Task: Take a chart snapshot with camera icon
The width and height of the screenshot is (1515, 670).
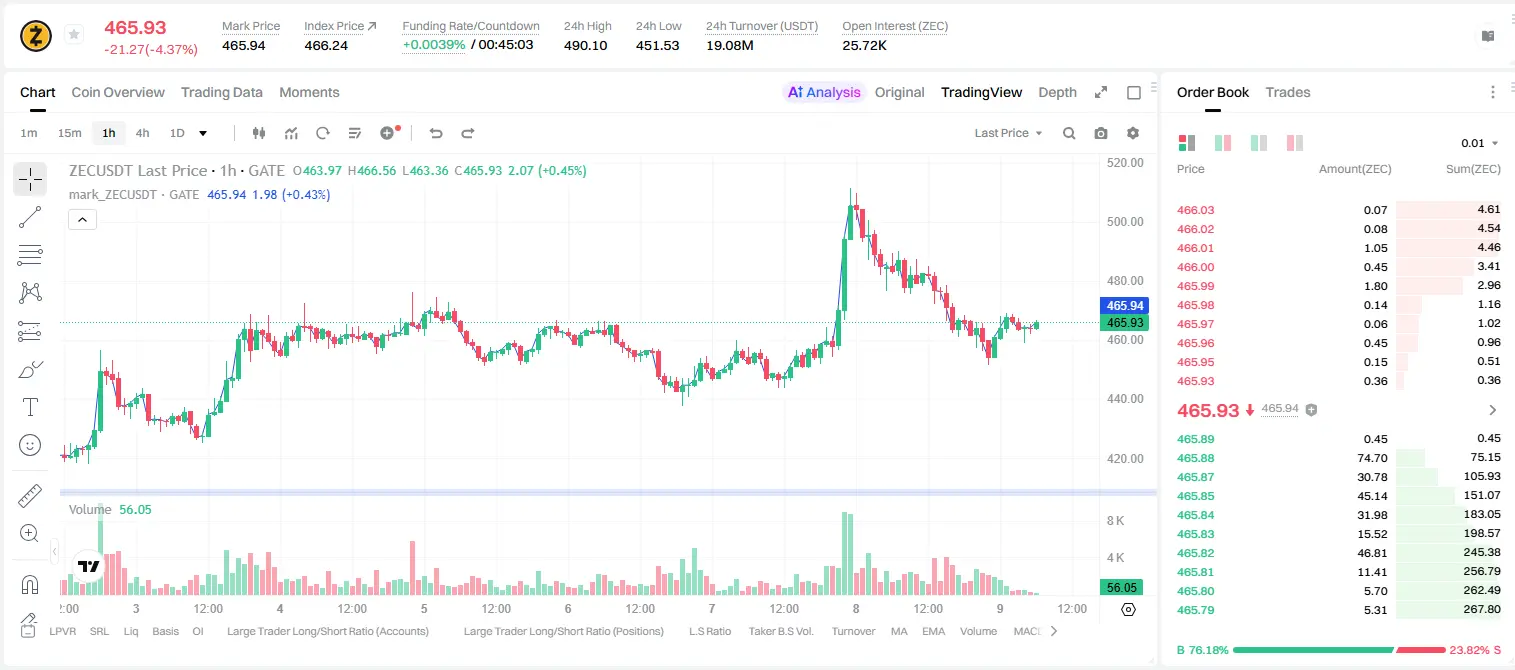Action: coord(1101,133)
